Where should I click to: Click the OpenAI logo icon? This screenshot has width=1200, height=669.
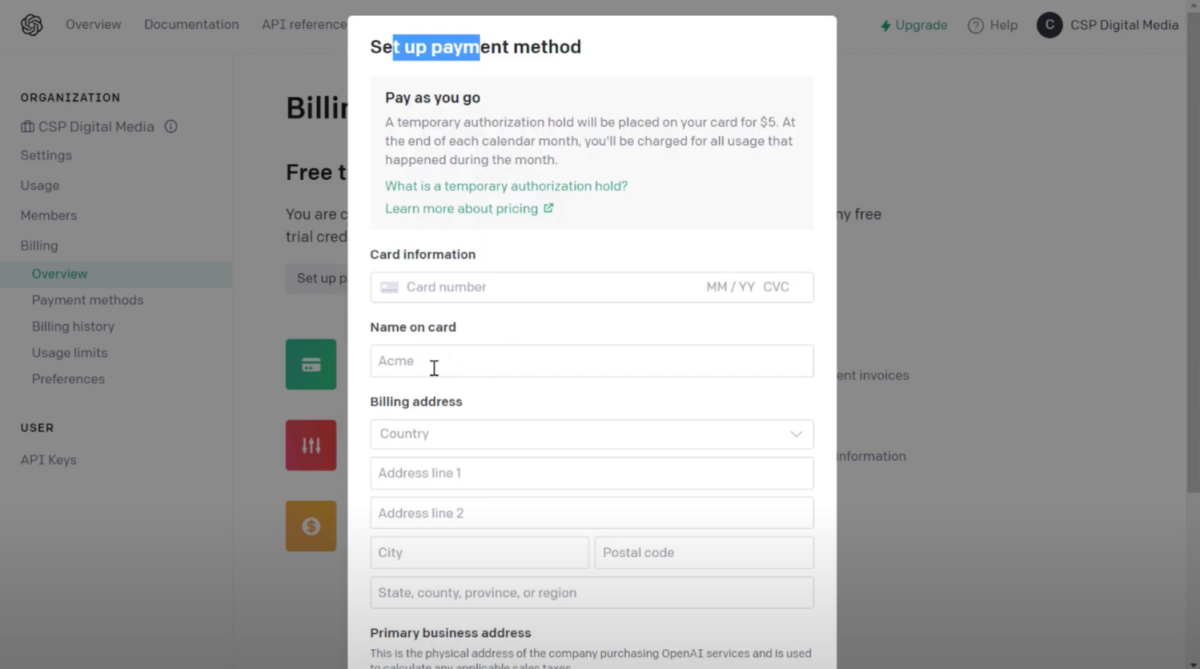(x=32, y=25)
